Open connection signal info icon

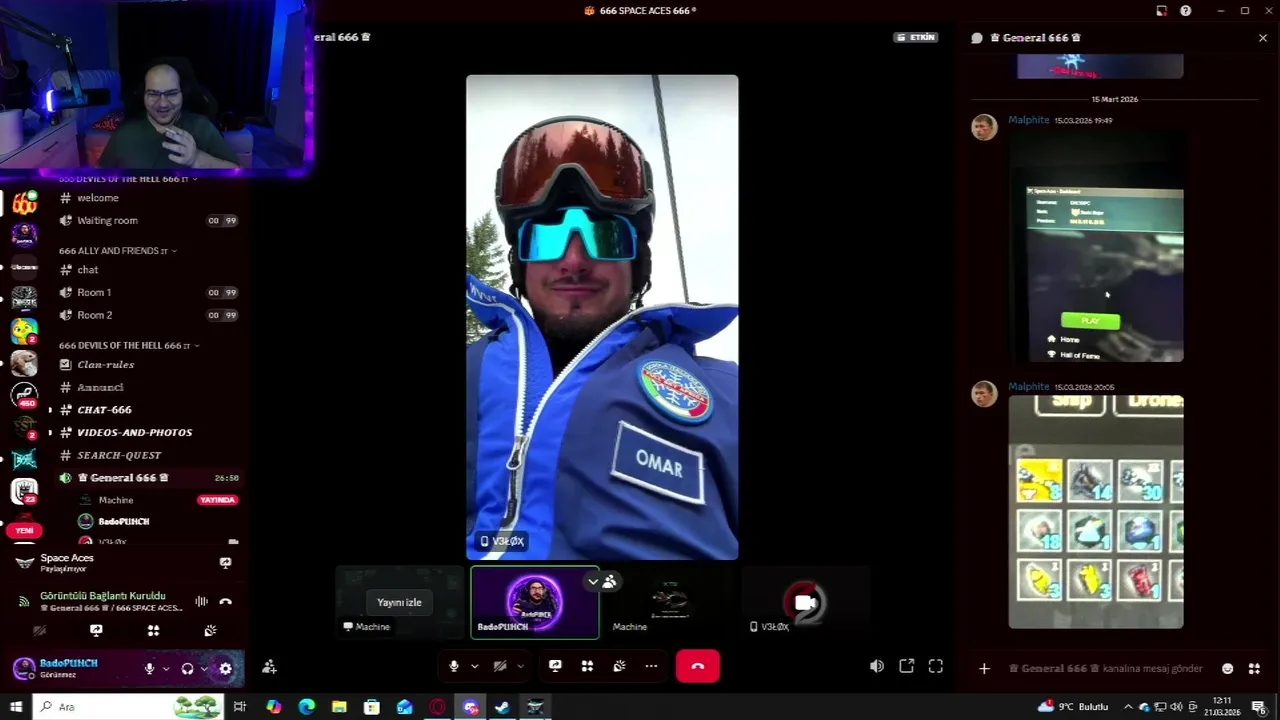[x=23, y=601]
